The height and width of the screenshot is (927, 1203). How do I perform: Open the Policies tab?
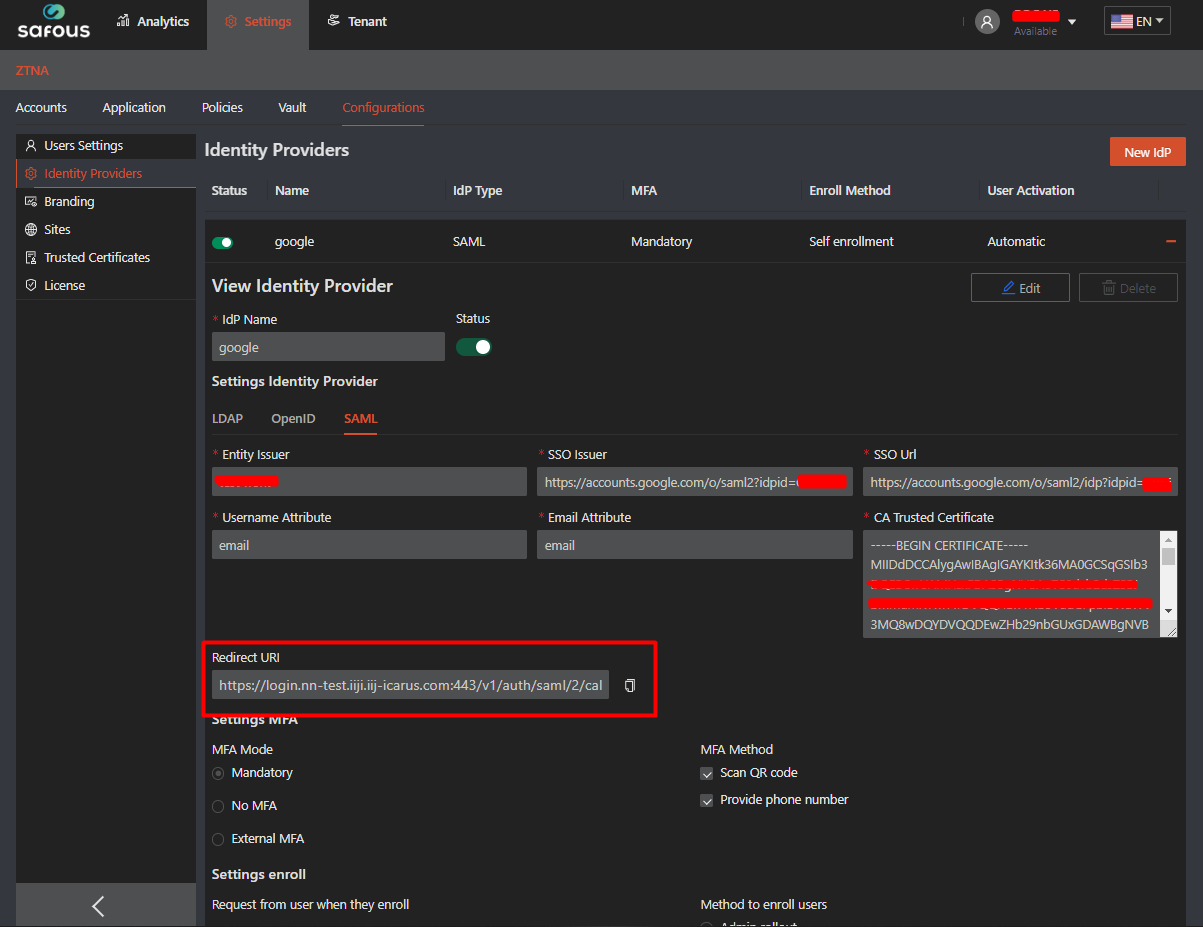point(222,108)
